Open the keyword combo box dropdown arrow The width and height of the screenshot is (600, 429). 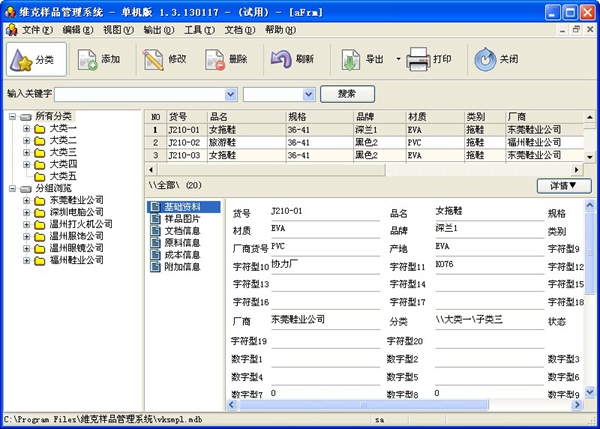coord(231,94)
